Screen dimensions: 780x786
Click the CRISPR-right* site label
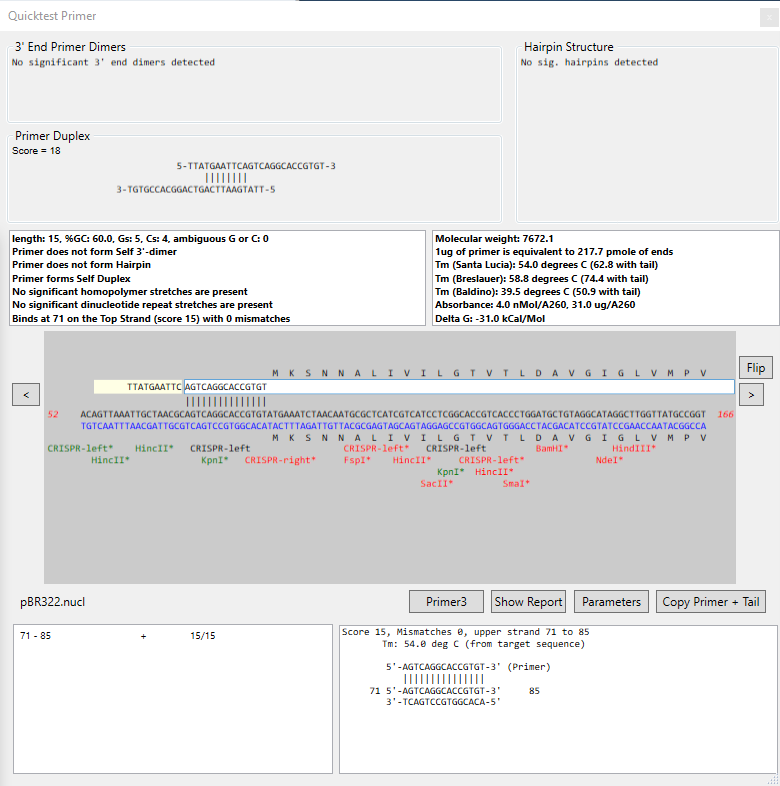(x=280, y=461)
